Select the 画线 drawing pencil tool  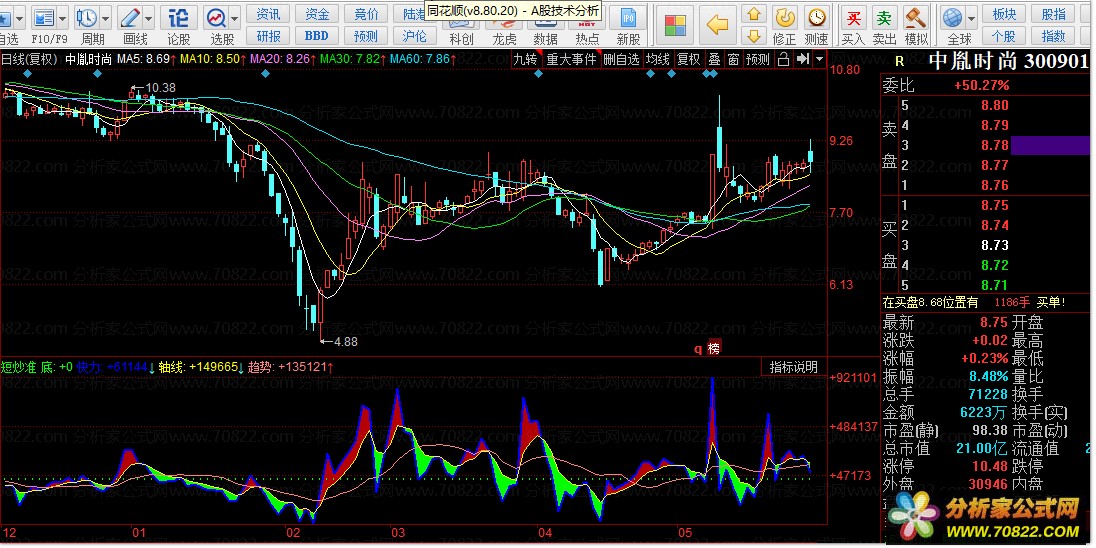[x=130, y=18]
